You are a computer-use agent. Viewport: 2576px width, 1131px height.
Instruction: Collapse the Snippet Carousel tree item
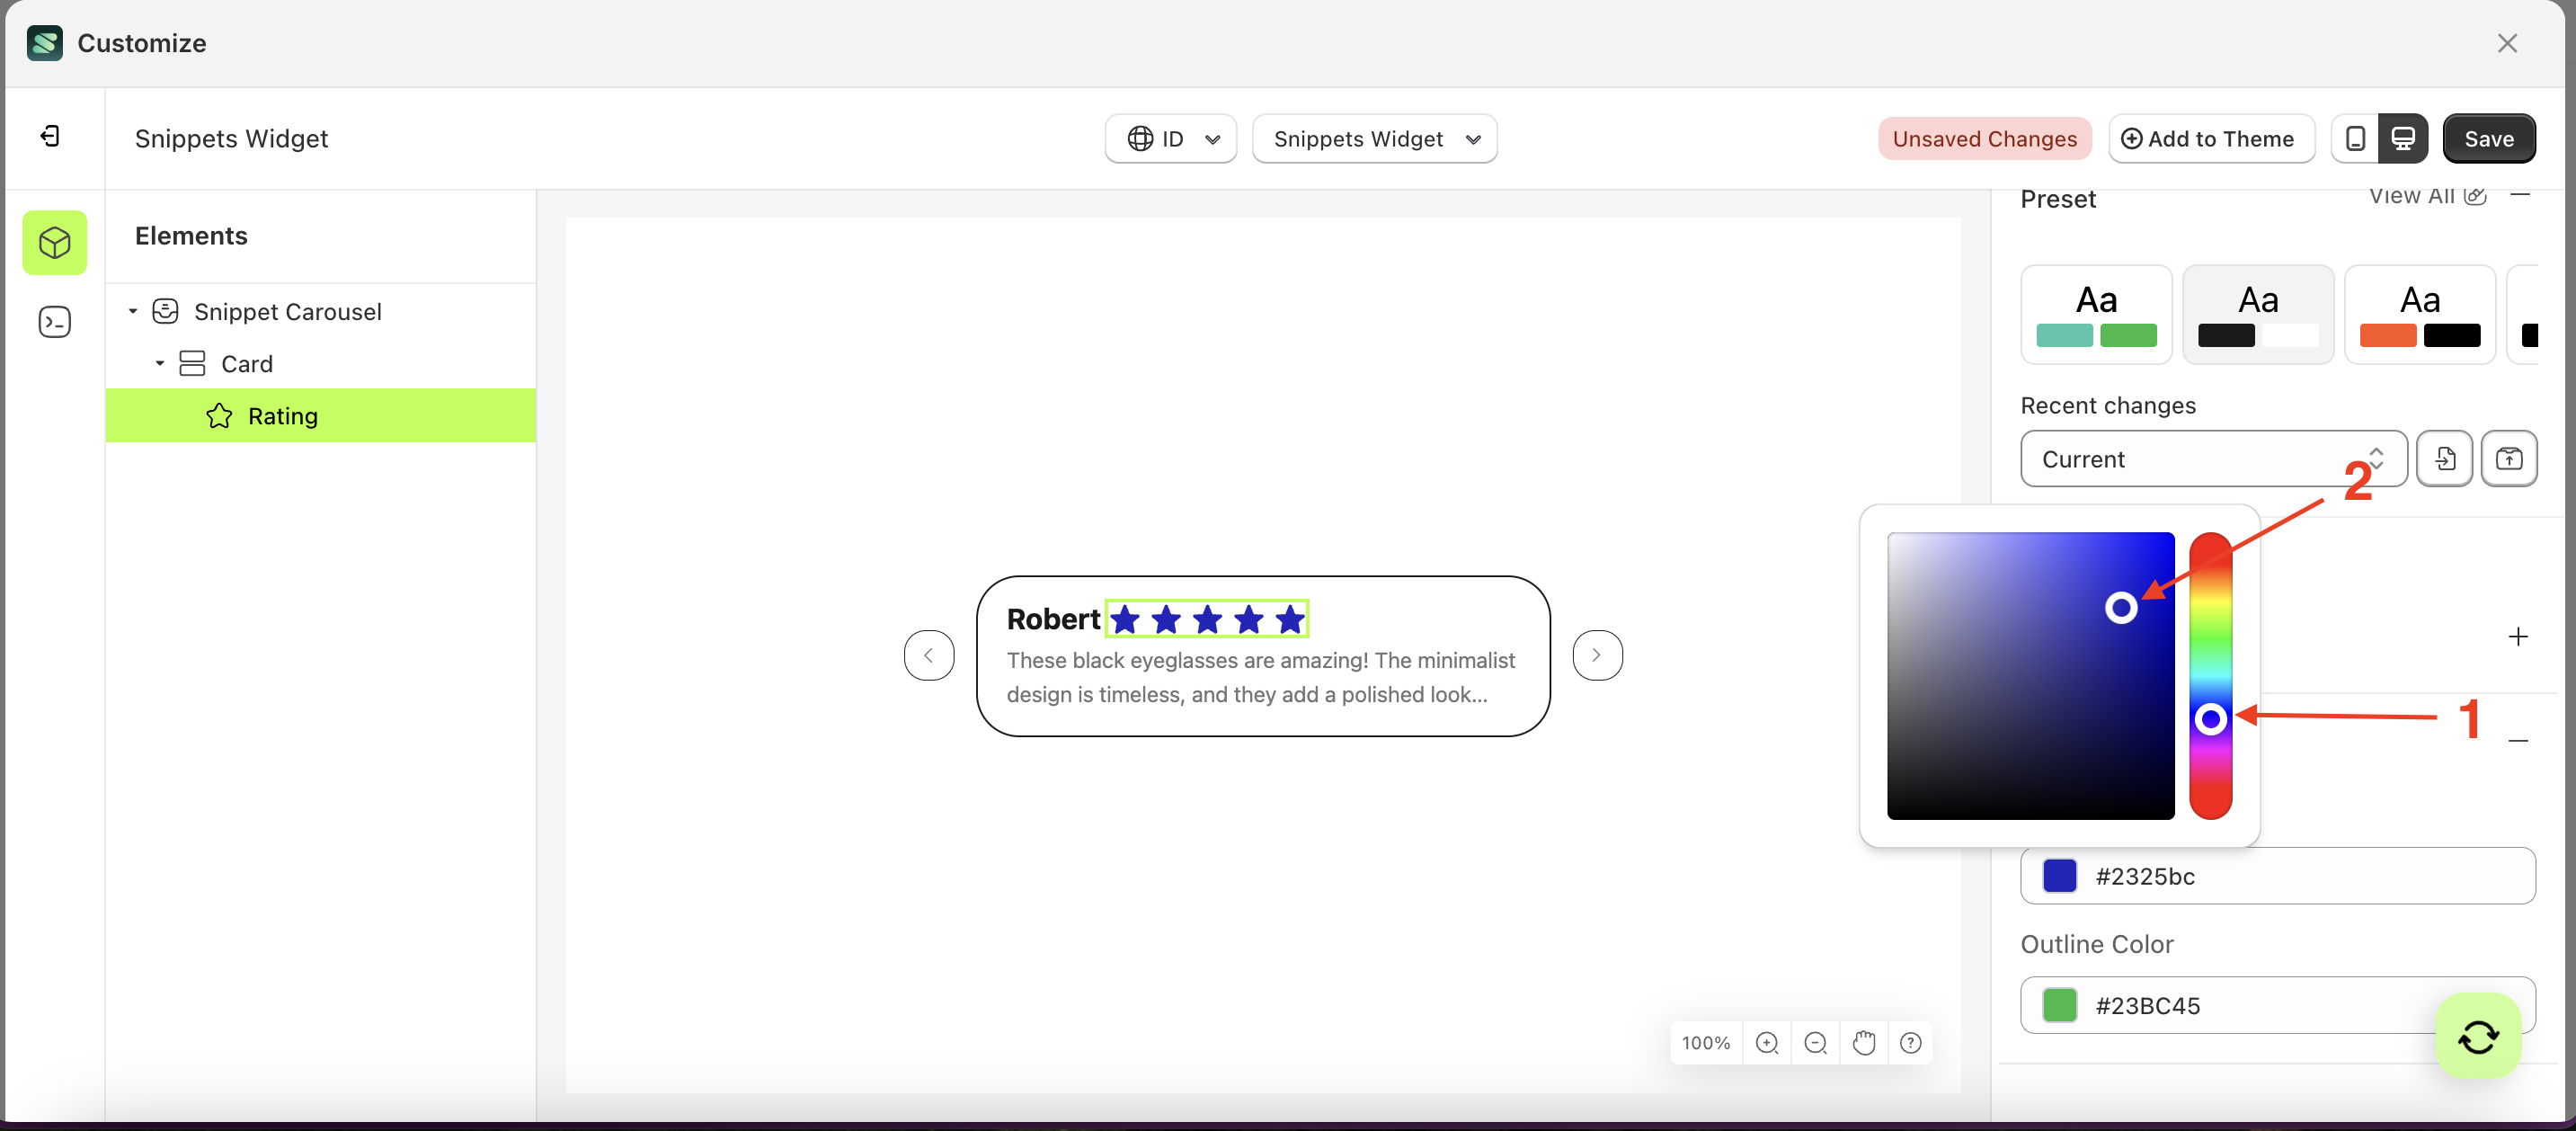click(133, 311)
